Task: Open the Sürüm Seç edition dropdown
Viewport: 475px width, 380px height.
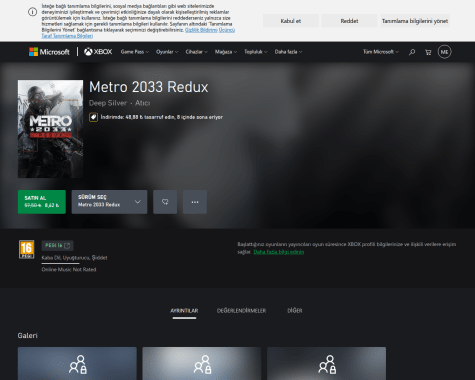Action: pos(109,202)
